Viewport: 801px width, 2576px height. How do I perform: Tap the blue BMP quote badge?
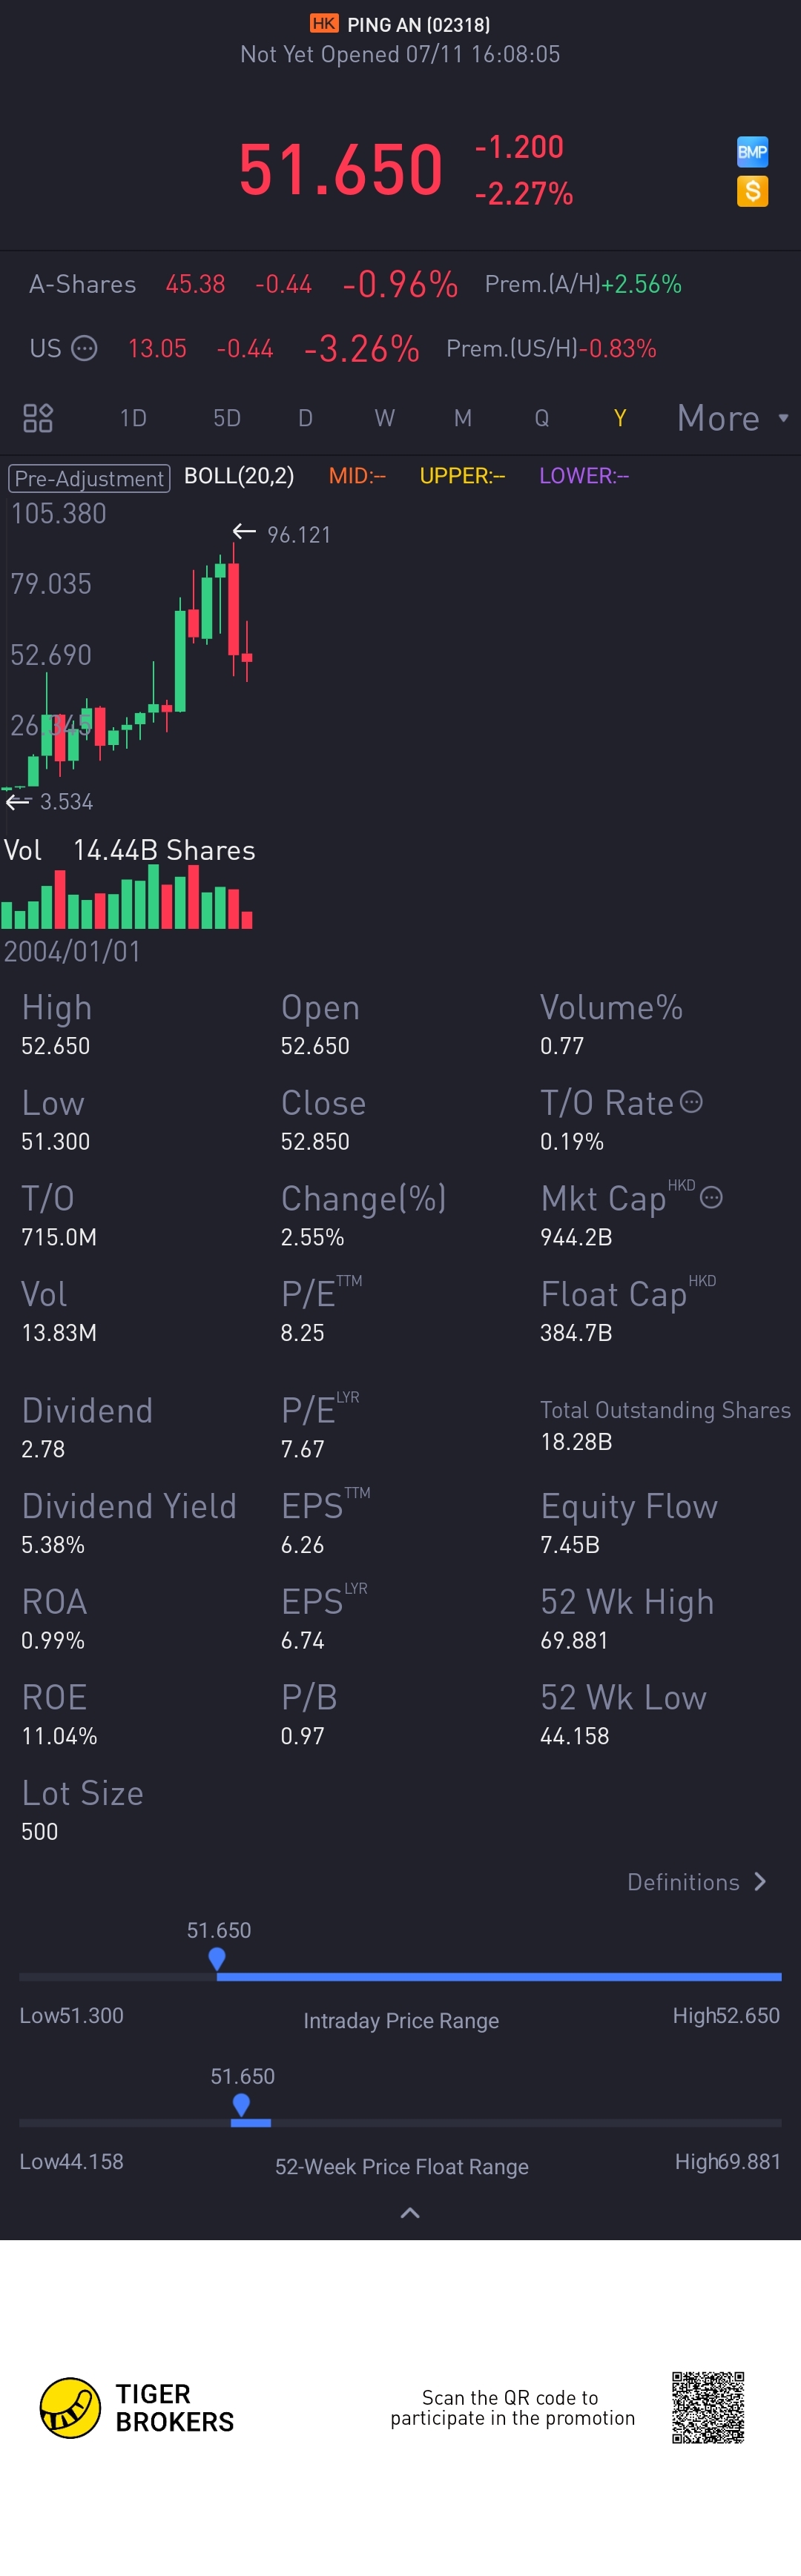(752, 152)
